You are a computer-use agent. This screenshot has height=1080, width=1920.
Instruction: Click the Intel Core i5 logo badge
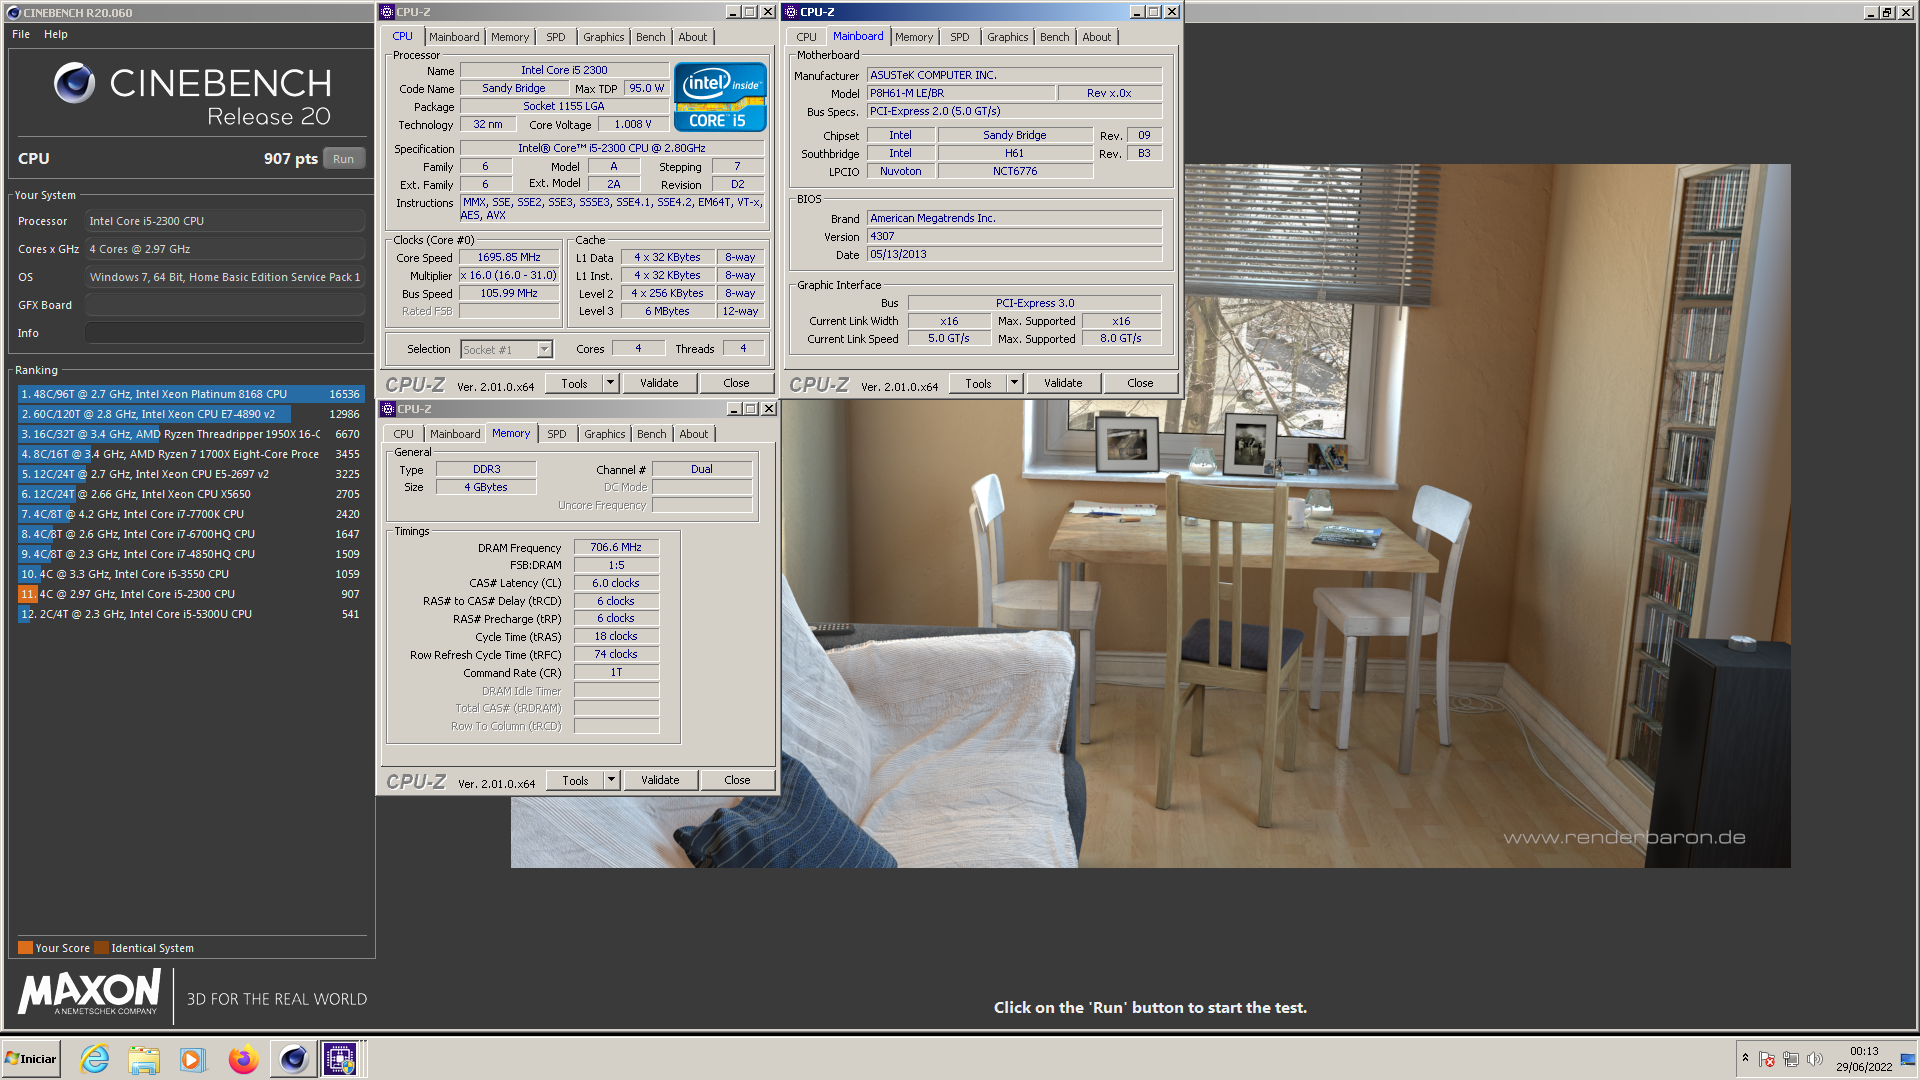(x=720, y=97)
